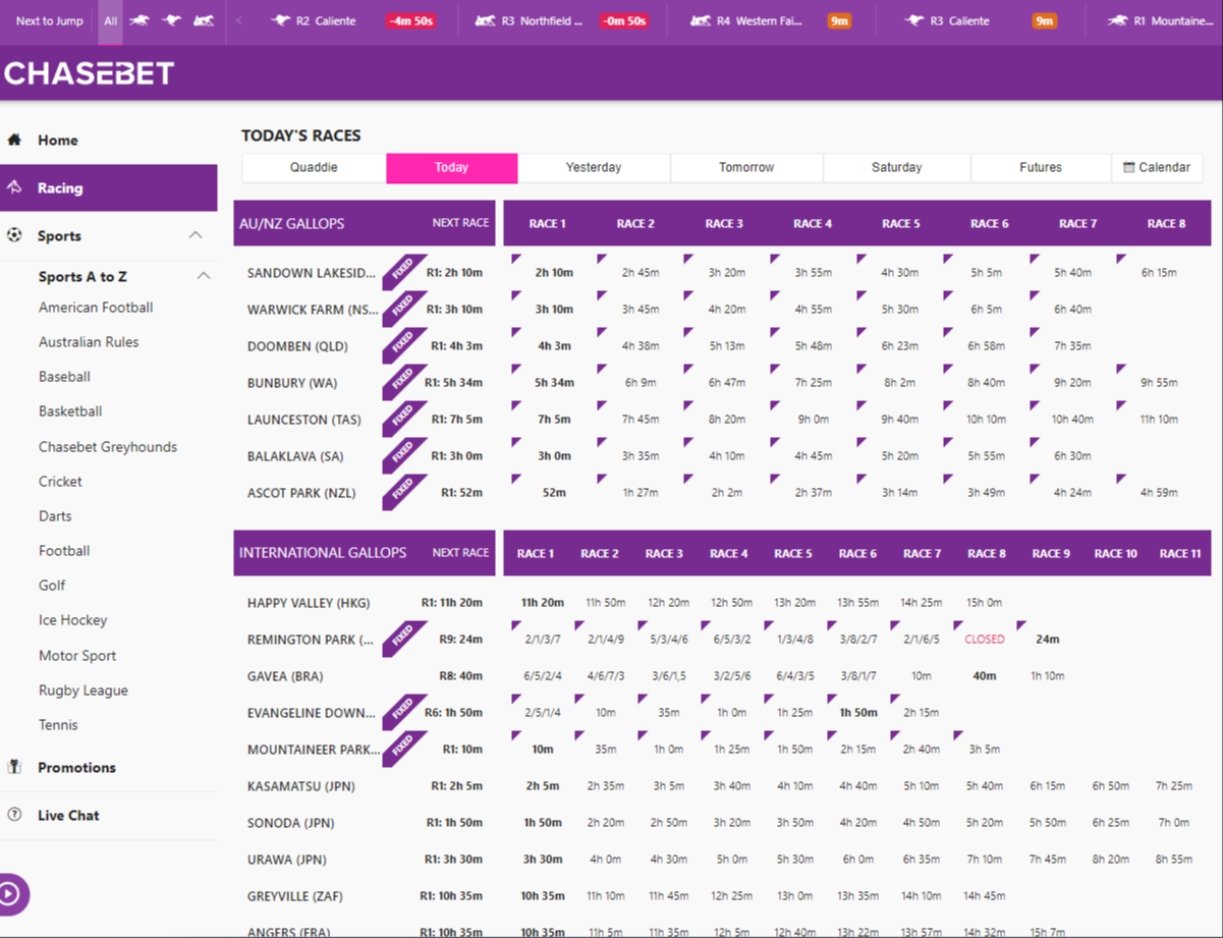Open R4 Western Fair in the next-to-jump bar
Image resolution: width=1223 pixels, height=938 pixels.
click(770, 21)
